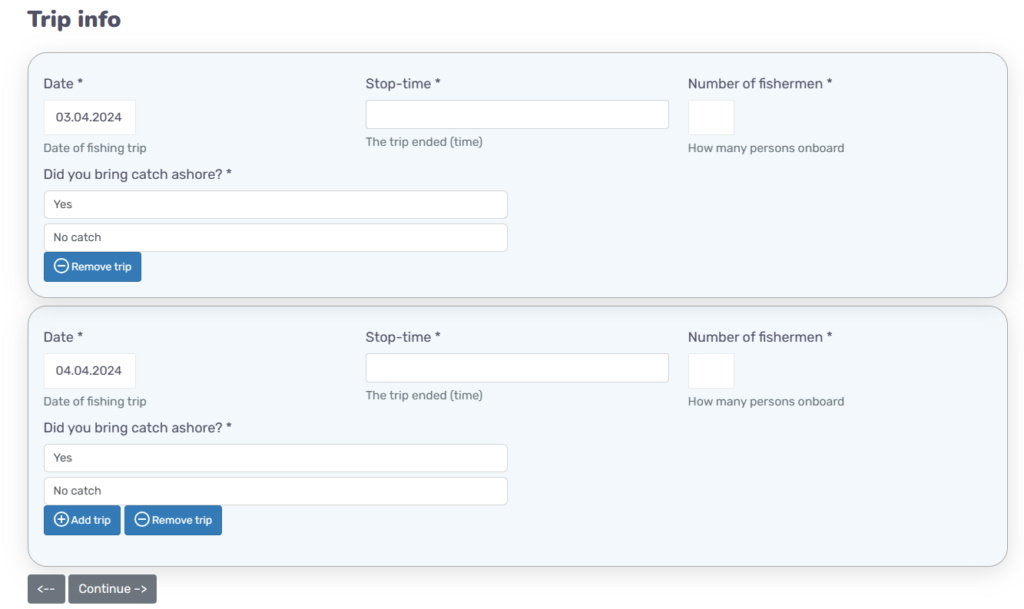Viewport: 1024px width, 609px height.
Task: Click the minus icon on the second trip's Remove trip button
Action: pos(142,520)
